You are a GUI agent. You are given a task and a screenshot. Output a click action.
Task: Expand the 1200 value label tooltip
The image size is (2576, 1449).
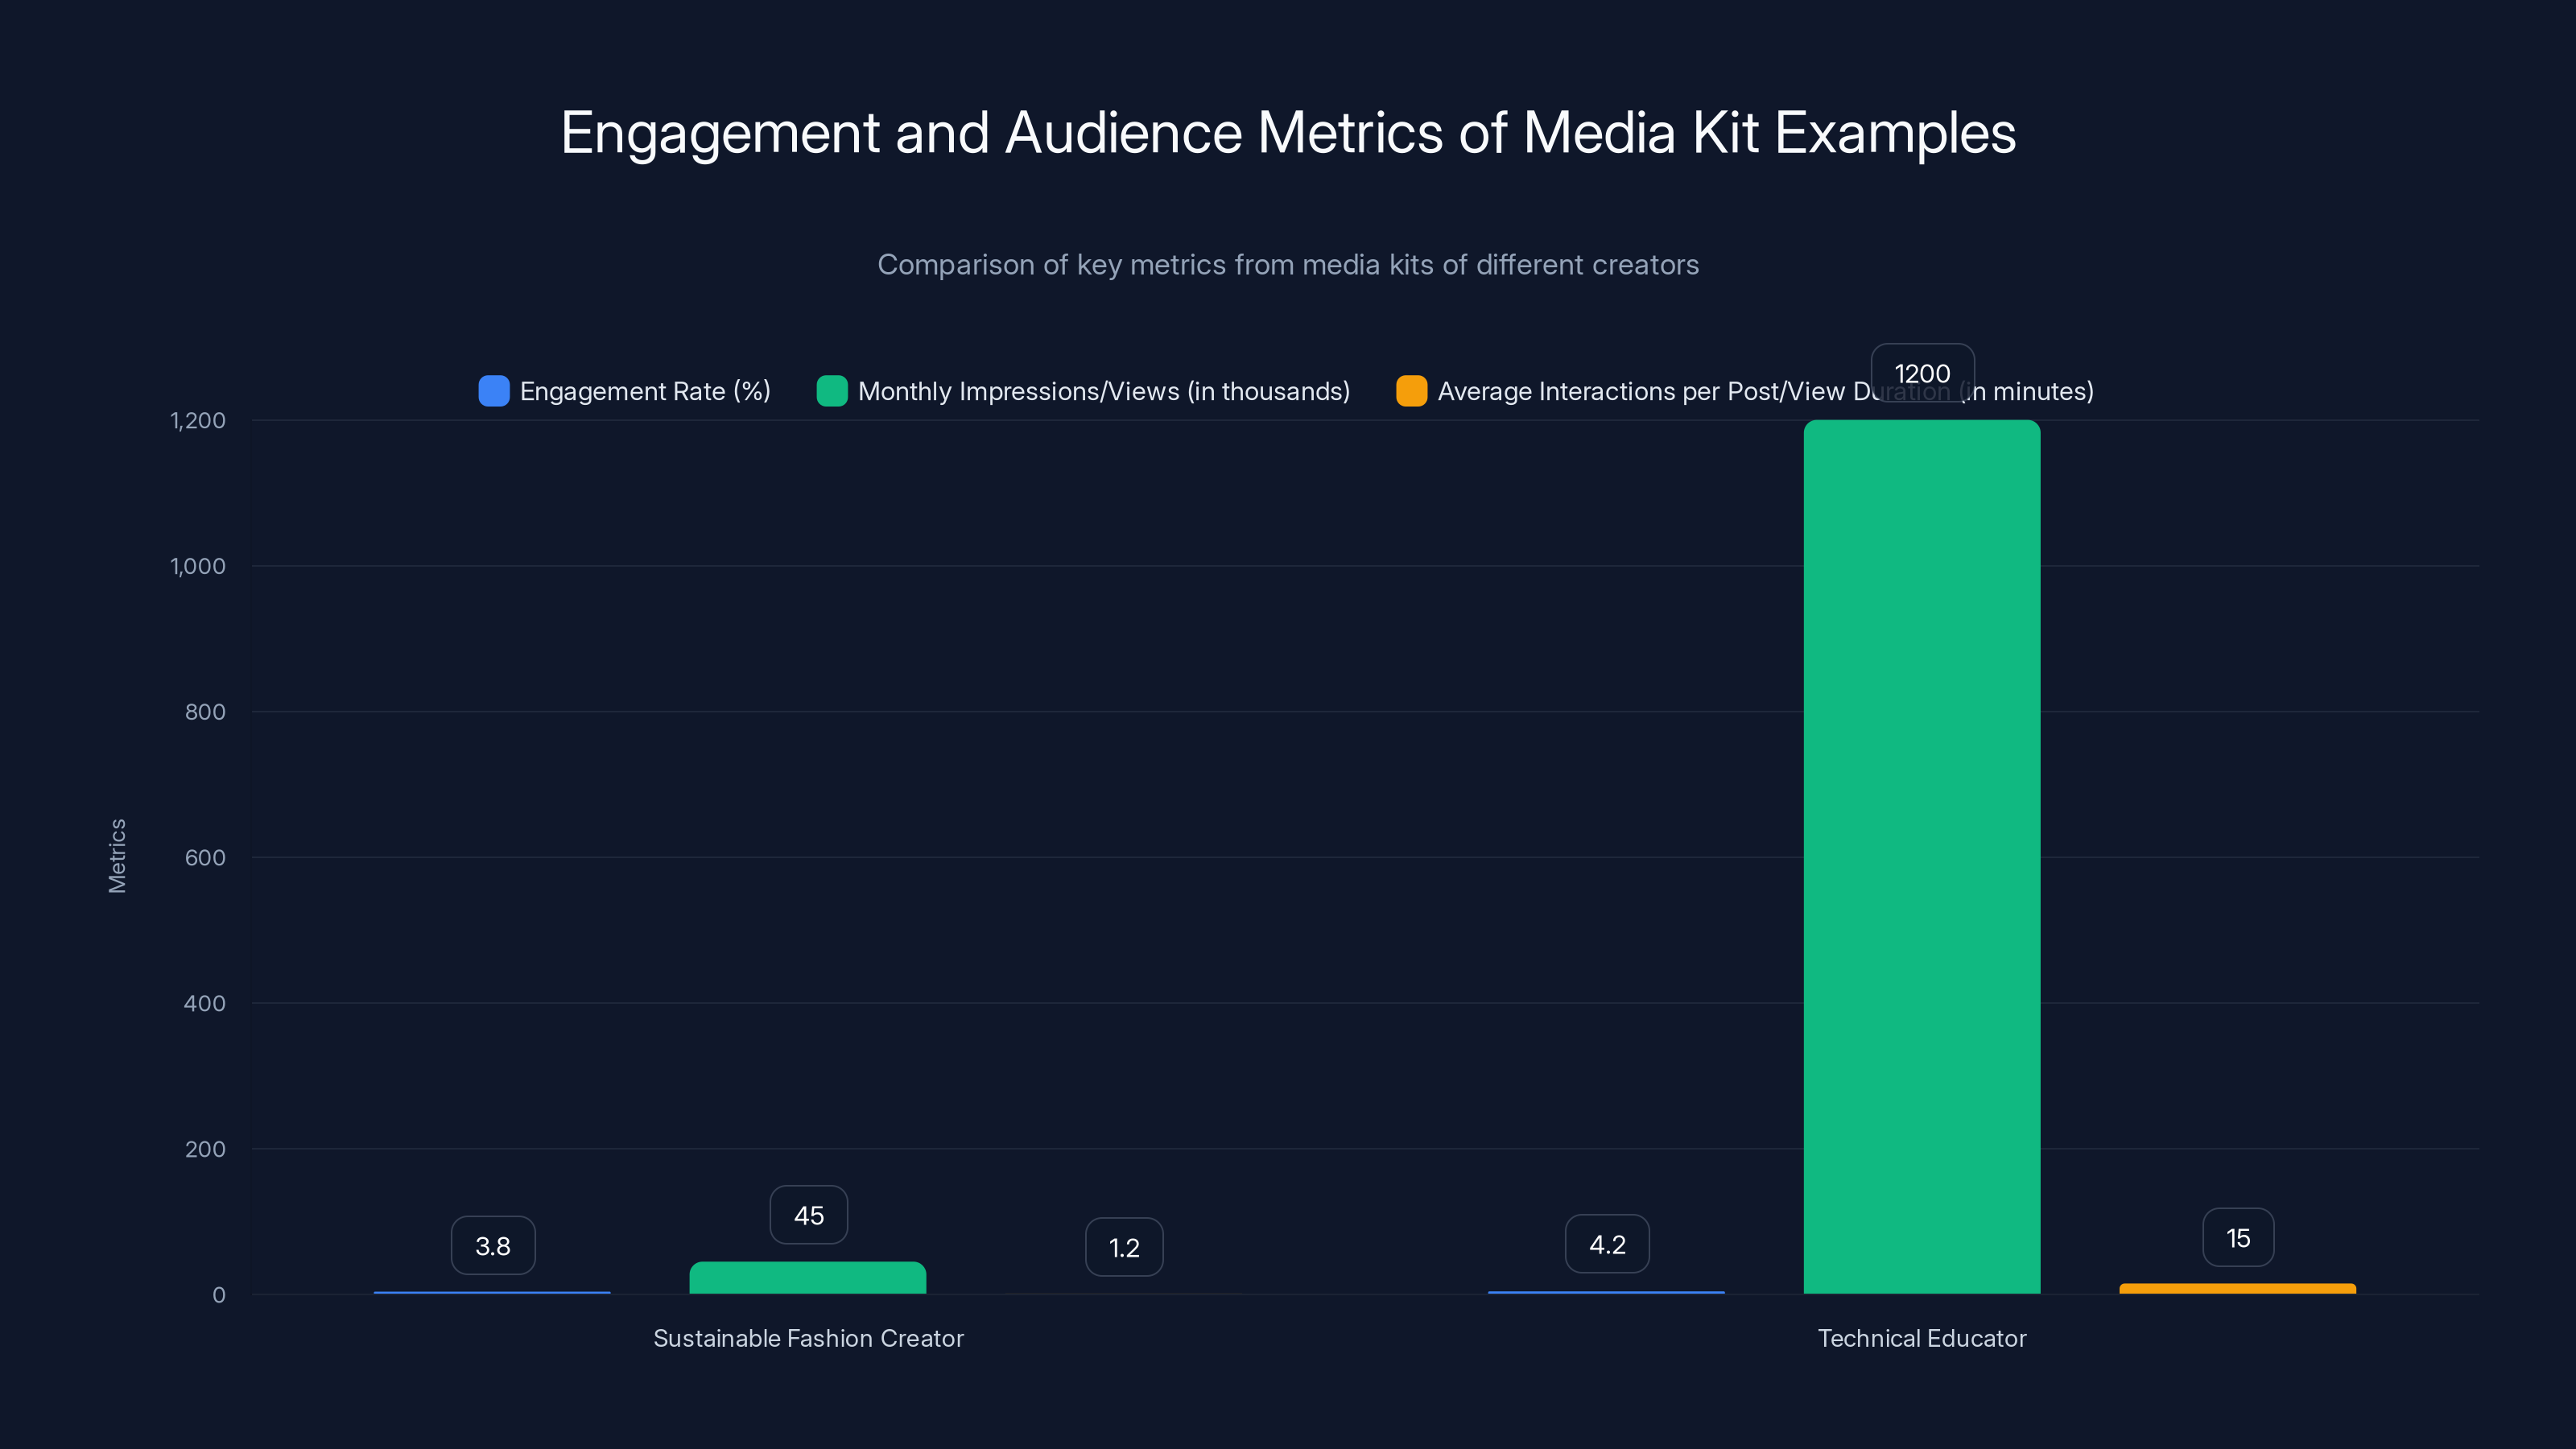[x=1921, y=373]
